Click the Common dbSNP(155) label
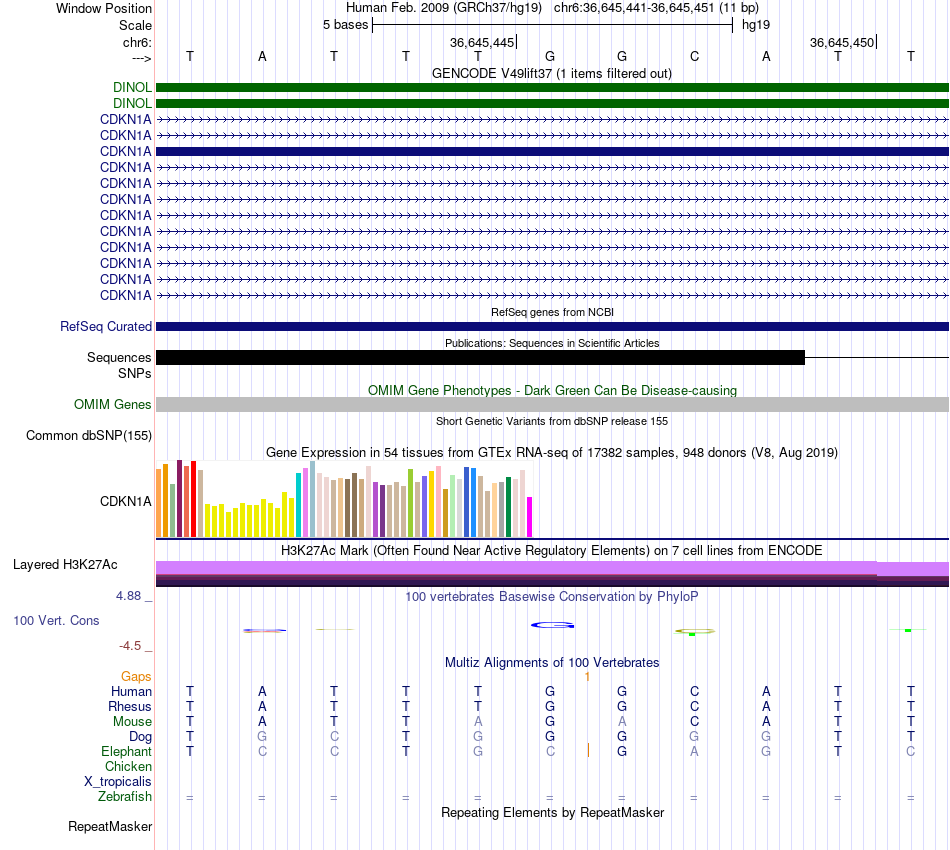The width and height of the screenshot is (950, 850). pyautogui.click(x=89, y=436)
